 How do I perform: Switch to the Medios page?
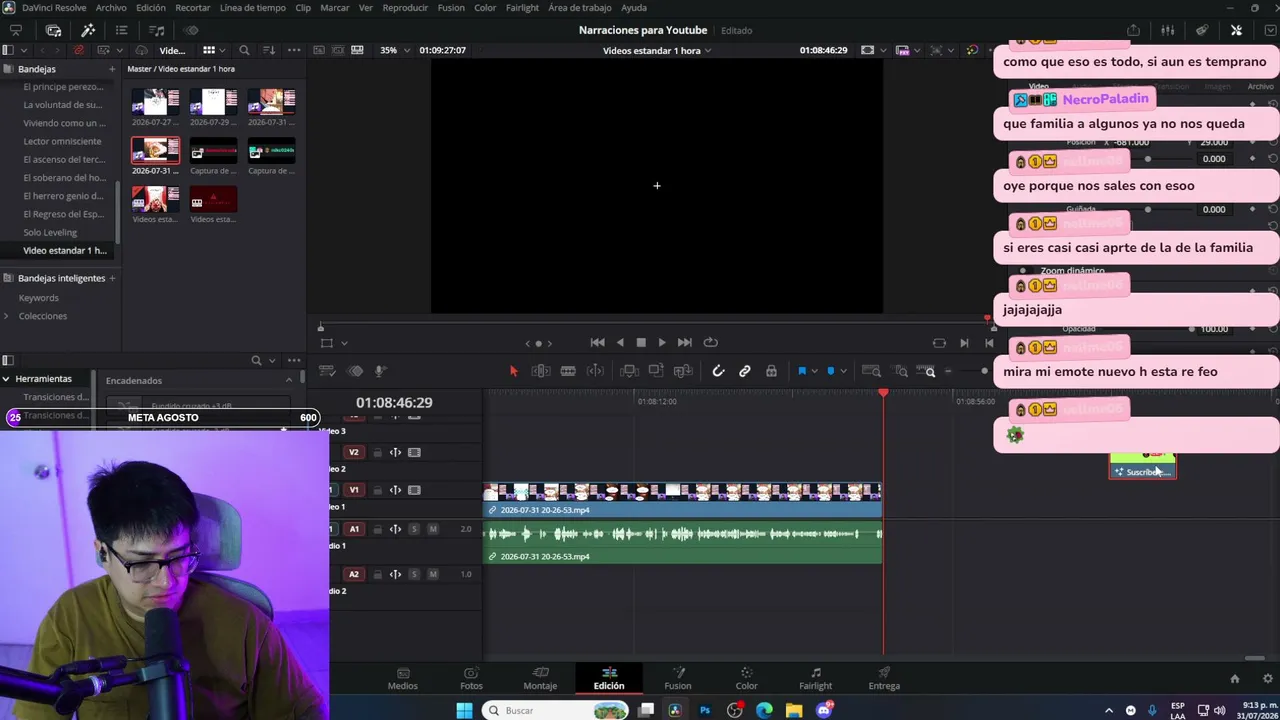403,678
